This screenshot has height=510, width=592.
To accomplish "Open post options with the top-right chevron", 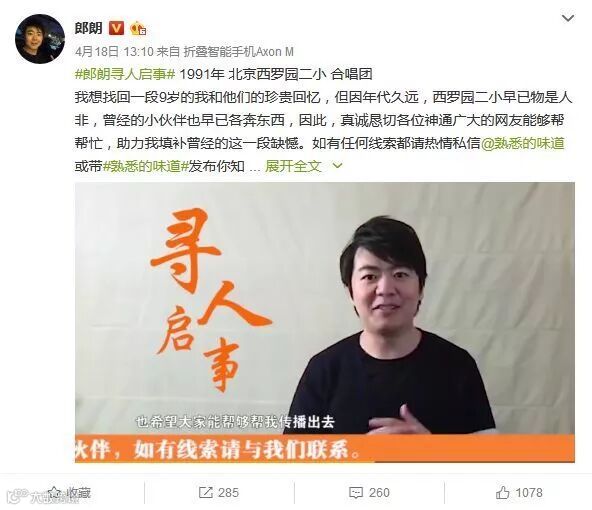I will point(568,18).
